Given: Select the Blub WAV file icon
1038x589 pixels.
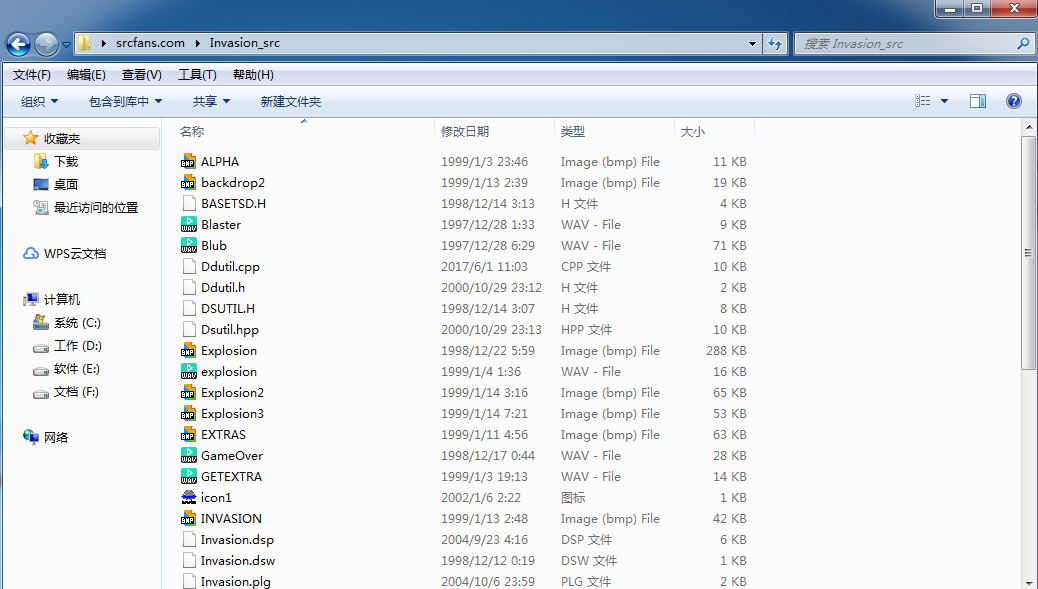Looking at the screenshot, I should click(x=189, y=246).
